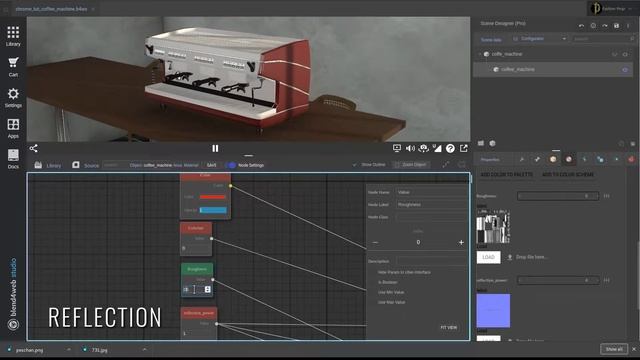Screen dimensions: 640x360
Task: Adjust the reflection_power slider
Action: [558, 280]
